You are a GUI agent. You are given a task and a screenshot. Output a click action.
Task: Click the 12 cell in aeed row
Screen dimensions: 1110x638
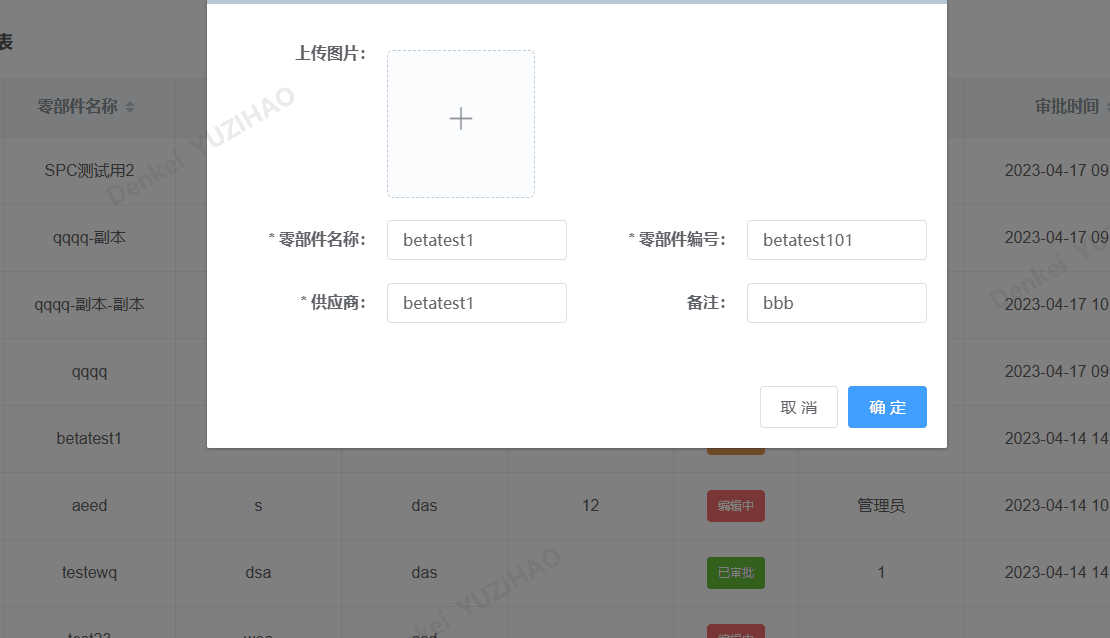coord(590,506)
